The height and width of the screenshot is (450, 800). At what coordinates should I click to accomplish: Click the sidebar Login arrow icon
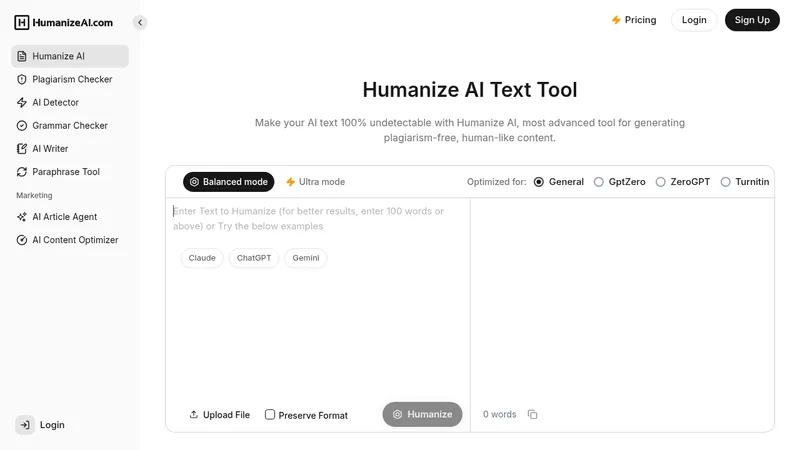coord(25,425)
